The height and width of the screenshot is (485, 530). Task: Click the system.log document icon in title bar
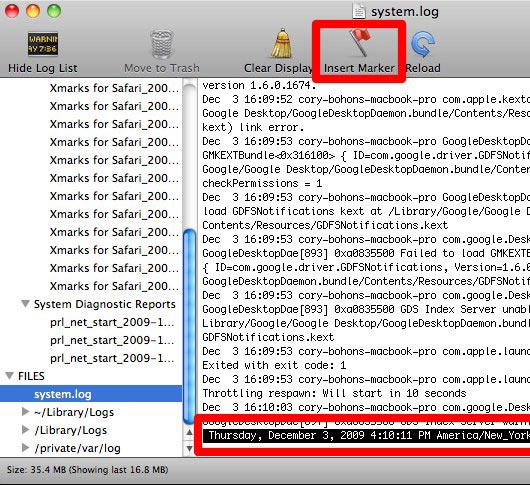coord(359,11)
